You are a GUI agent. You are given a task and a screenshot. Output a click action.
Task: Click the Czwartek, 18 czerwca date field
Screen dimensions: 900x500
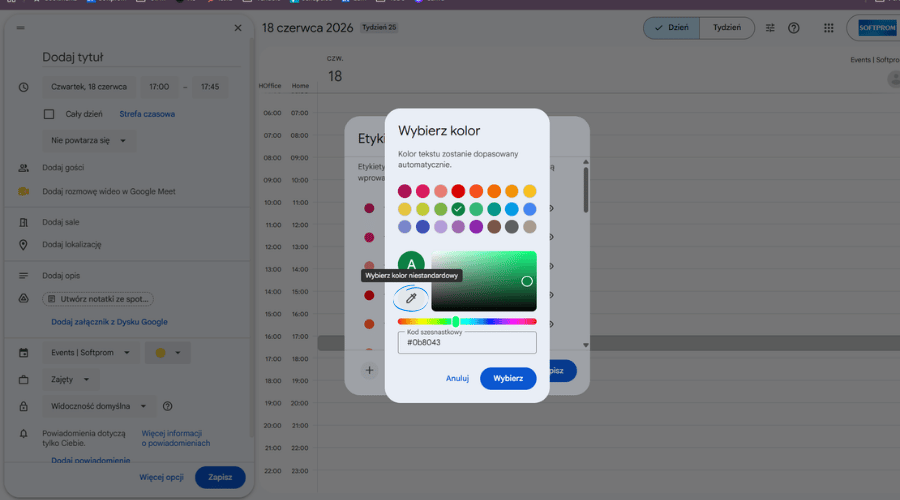[89, 87]
